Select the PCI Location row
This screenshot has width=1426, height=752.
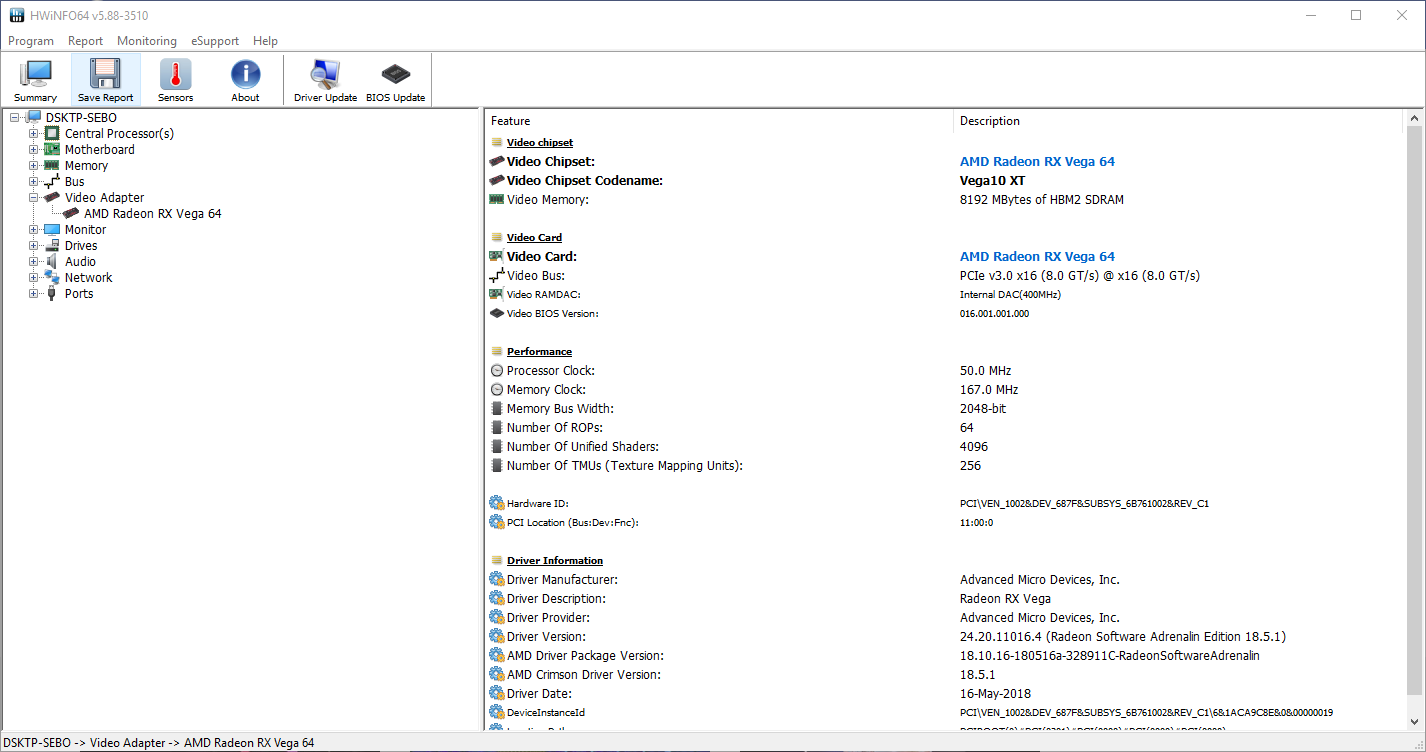coord(945,523)
